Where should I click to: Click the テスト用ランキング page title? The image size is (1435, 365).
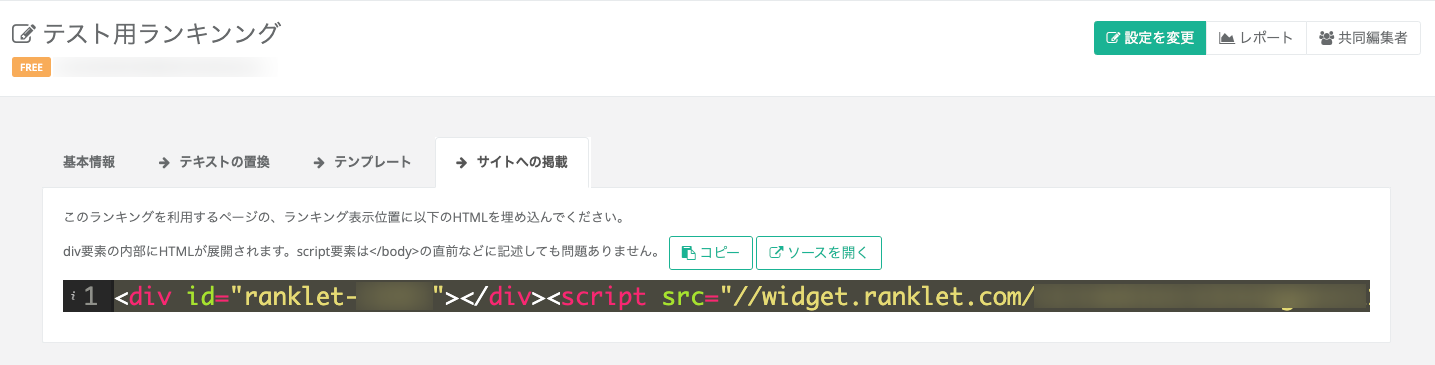pyautogui.click(x=162, y=35)
